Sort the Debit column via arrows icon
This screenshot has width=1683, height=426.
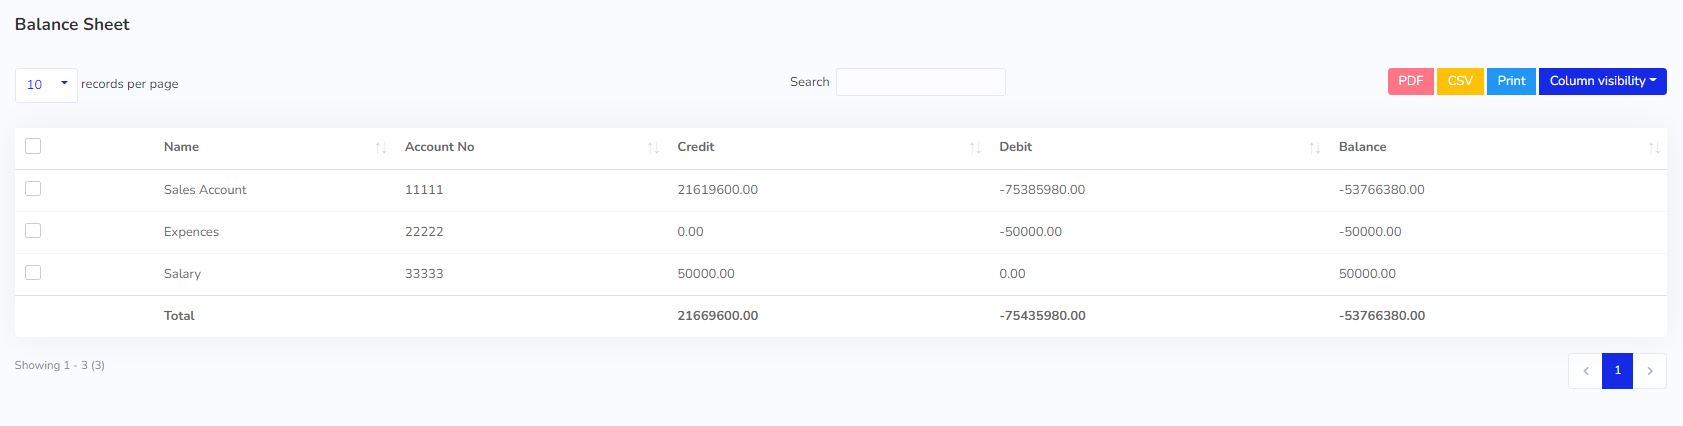(1314, 148)
